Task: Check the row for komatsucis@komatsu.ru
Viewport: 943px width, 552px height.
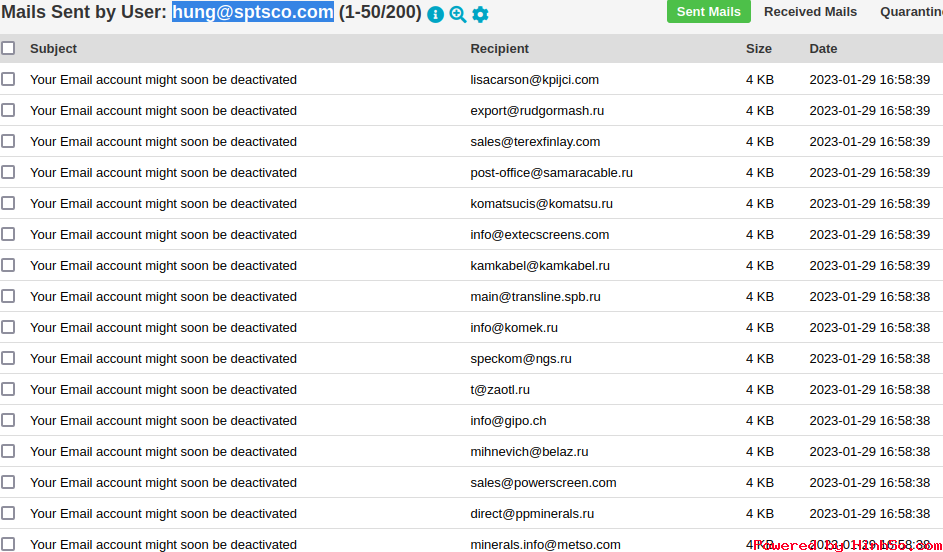Action: pos(8,203)
